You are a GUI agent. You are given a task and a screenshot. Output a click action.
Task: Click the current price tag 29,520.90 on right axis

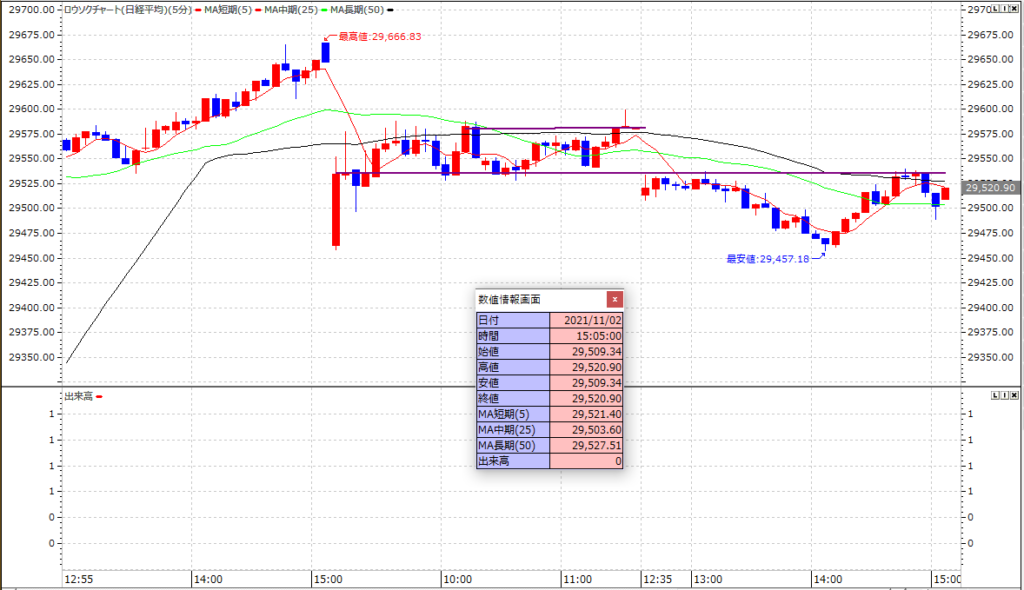[x=990, y=187]
